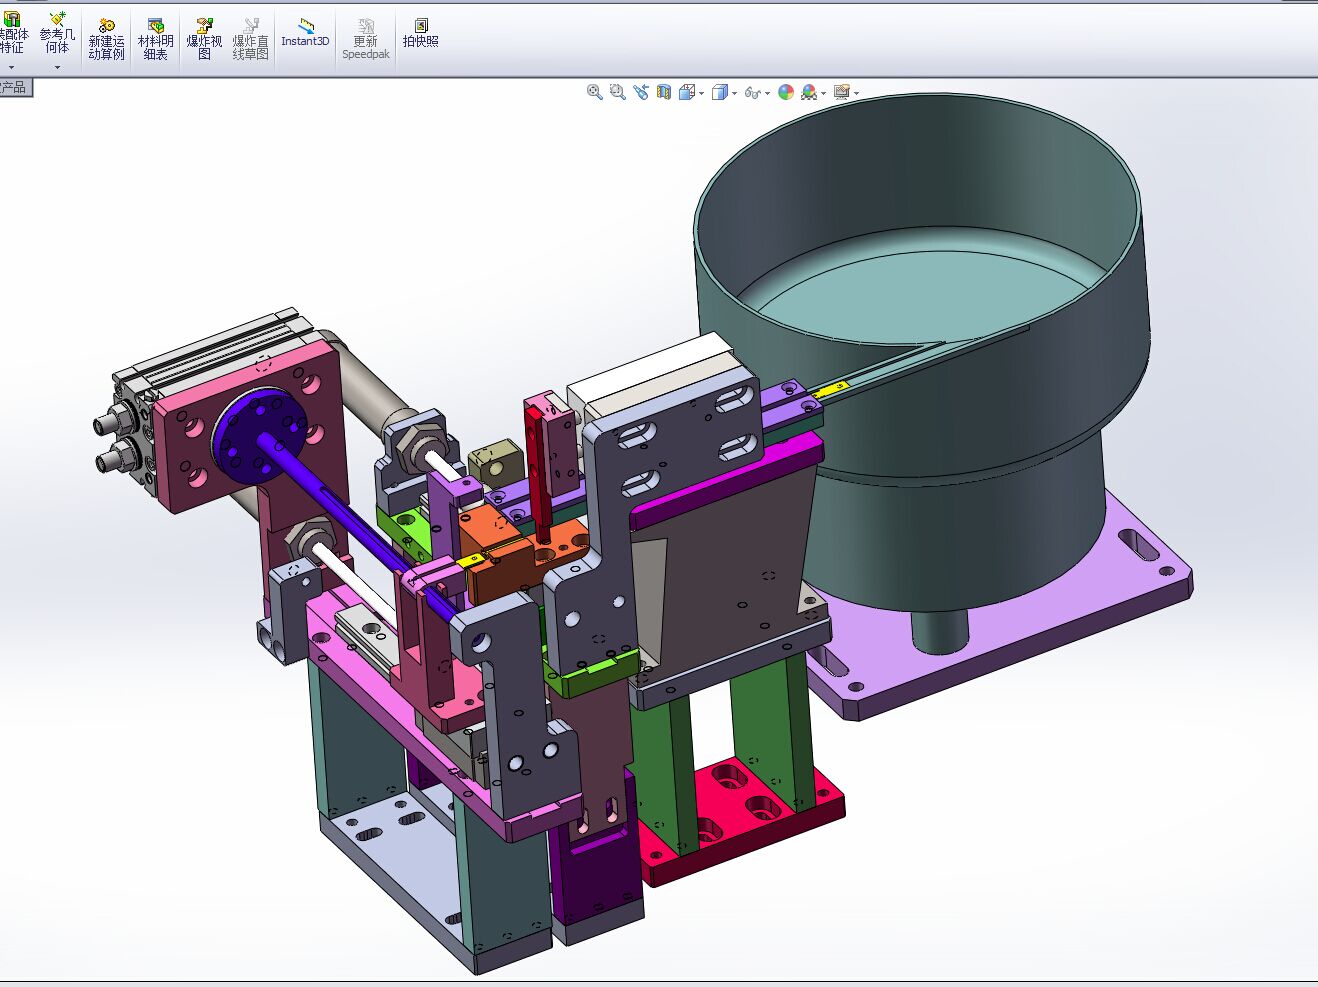Expand the View Orientation dropdown arrow
This screenshot has height=987, width=1318.
702,93
